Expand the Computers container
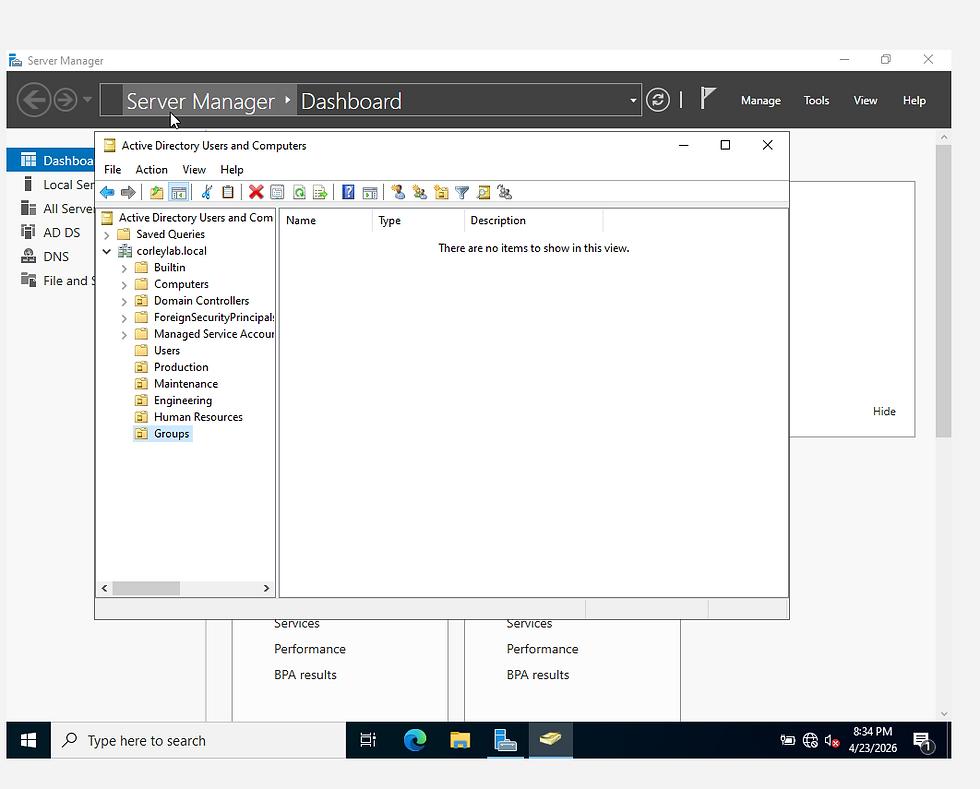This screenshot has height=789, width=980. (x=124, y=285)
